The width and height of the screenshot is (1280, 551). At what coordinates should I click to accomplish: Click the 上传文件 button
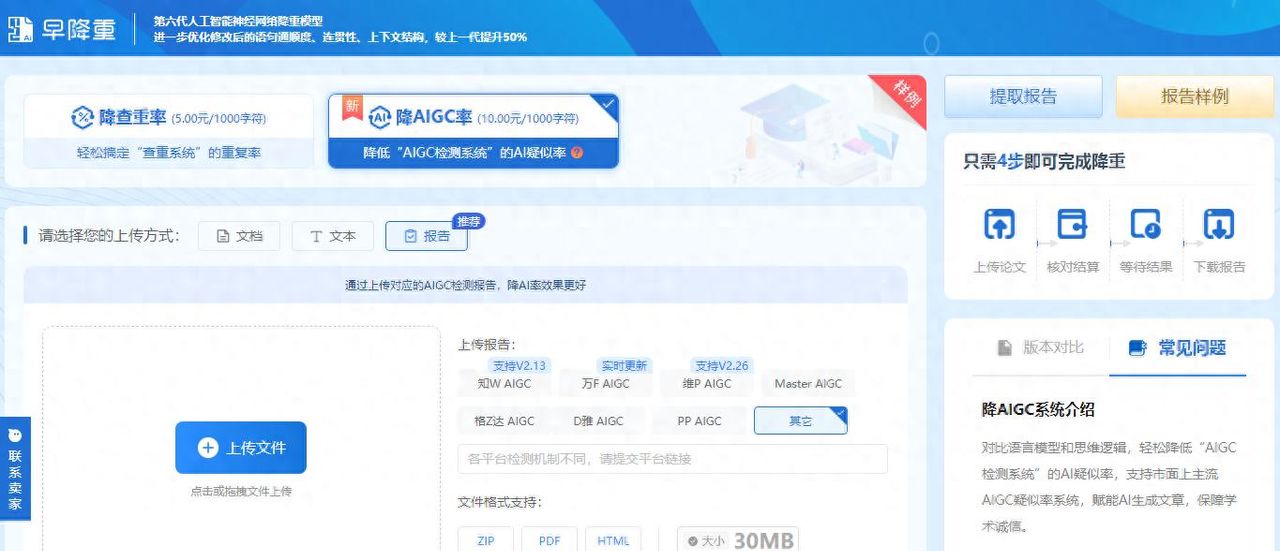[x=241, y=447]
